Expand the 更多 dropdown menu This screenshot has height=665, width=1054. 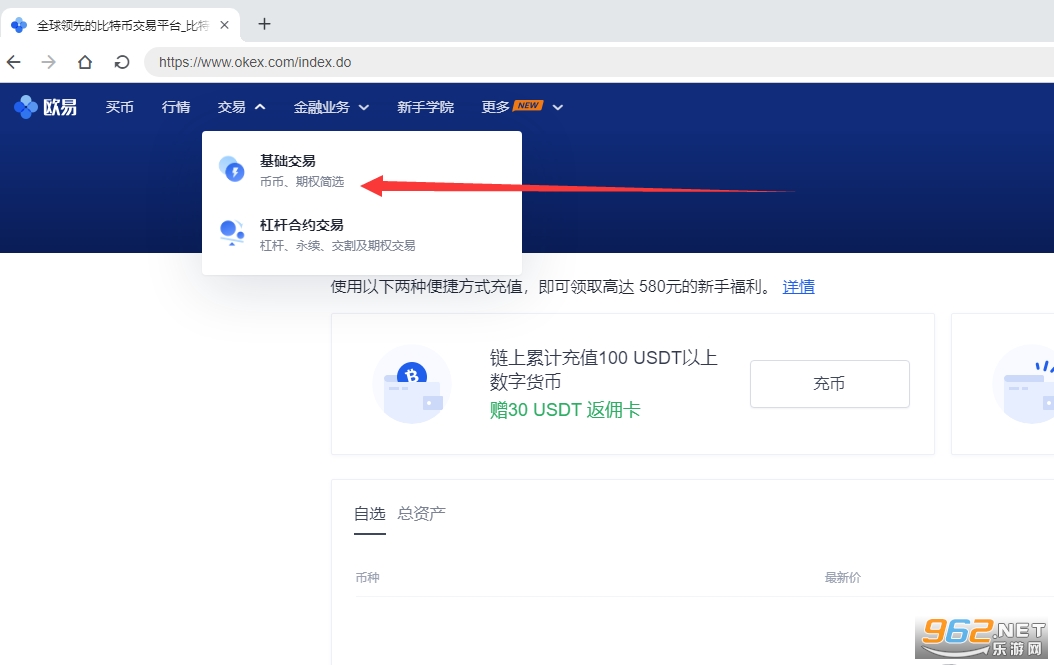point(522,107)
